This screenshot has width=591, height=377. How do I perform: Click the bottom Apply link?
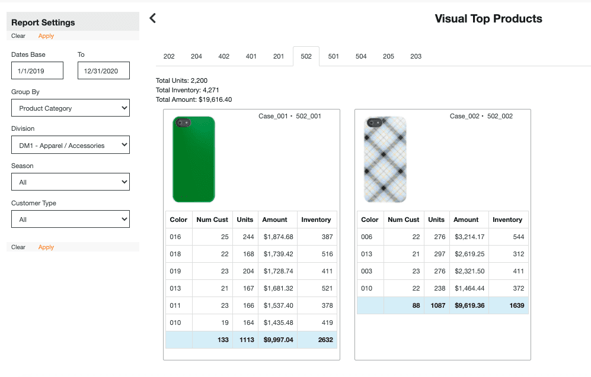[46, 247]
